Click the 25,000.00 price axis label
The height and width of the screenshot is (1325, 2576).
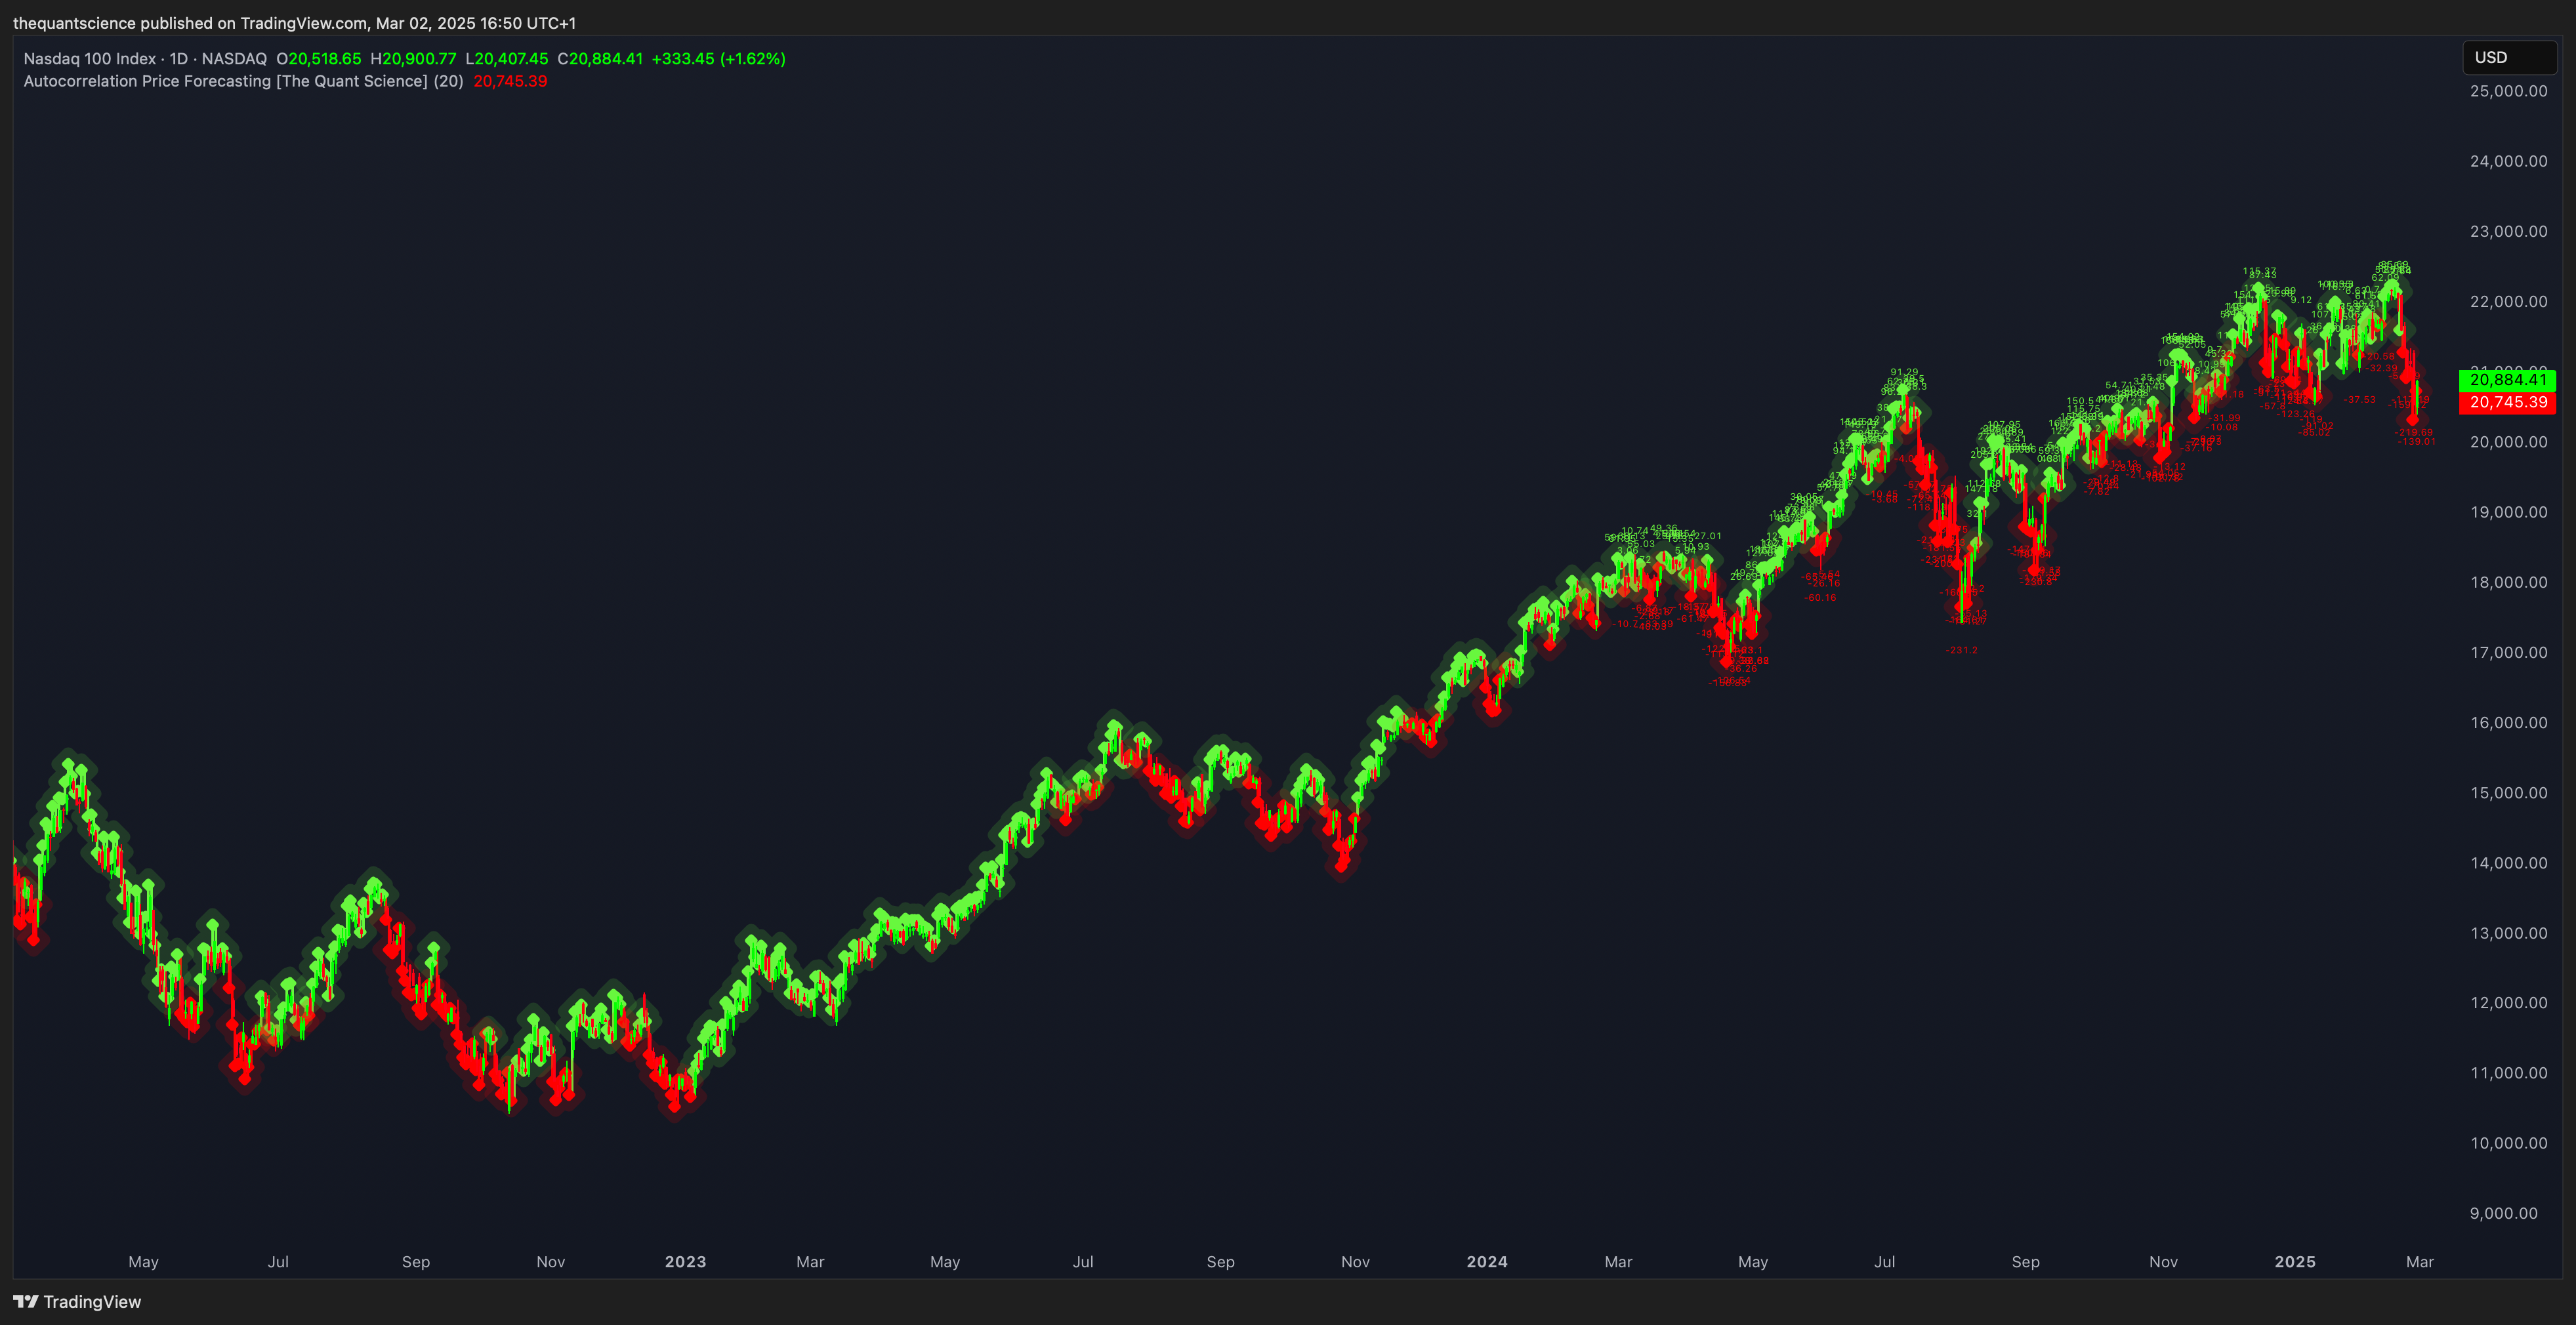pos(2508,91)
